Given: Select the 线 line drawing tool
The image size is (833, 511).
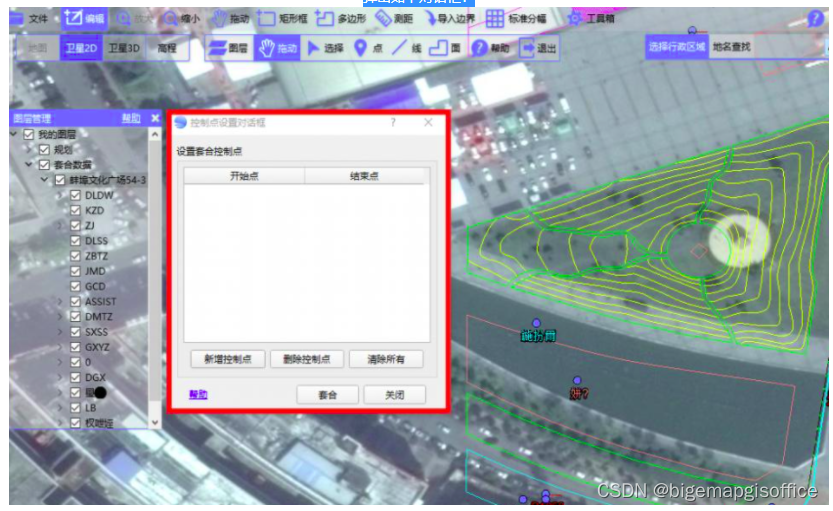Looking at the screenshot, I should click(406, 48).
